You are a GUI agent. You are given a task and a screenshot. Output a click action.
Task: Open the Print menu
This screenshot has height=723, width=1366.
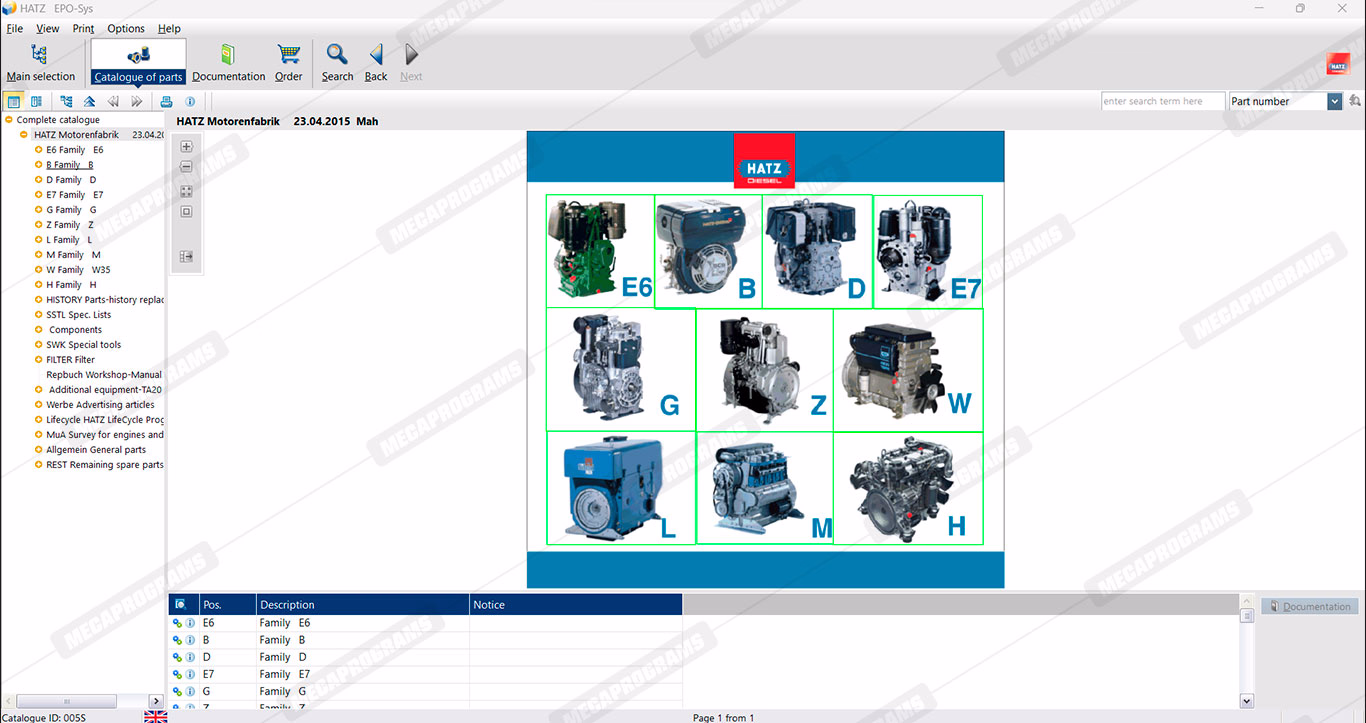[83, 29]
